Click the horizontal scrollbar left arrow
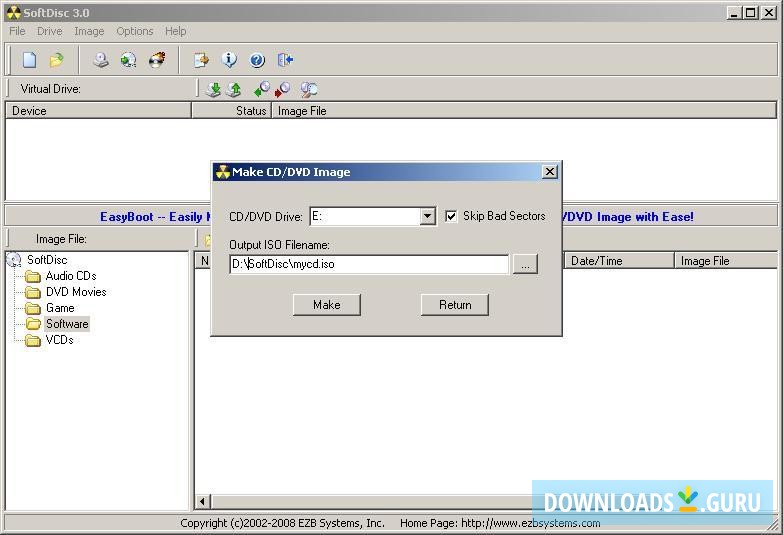Screen dimensions: 783x535 coord(202,501)
